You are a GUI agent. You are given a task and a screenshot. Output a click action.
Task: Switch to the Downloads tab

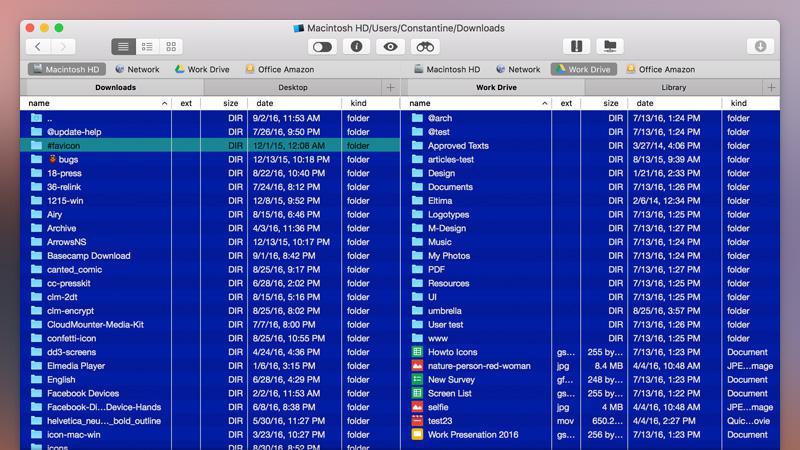(x=115, y=87)
